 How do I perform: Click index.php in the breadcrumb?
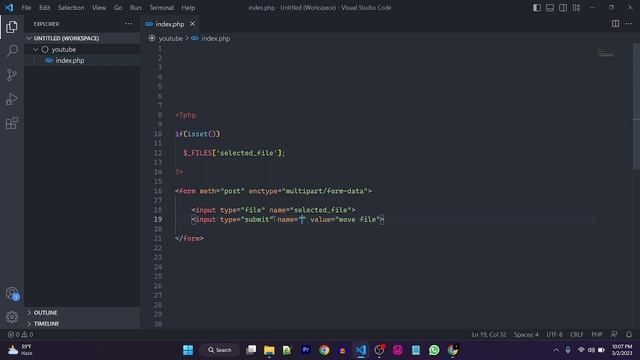(216, 38)
